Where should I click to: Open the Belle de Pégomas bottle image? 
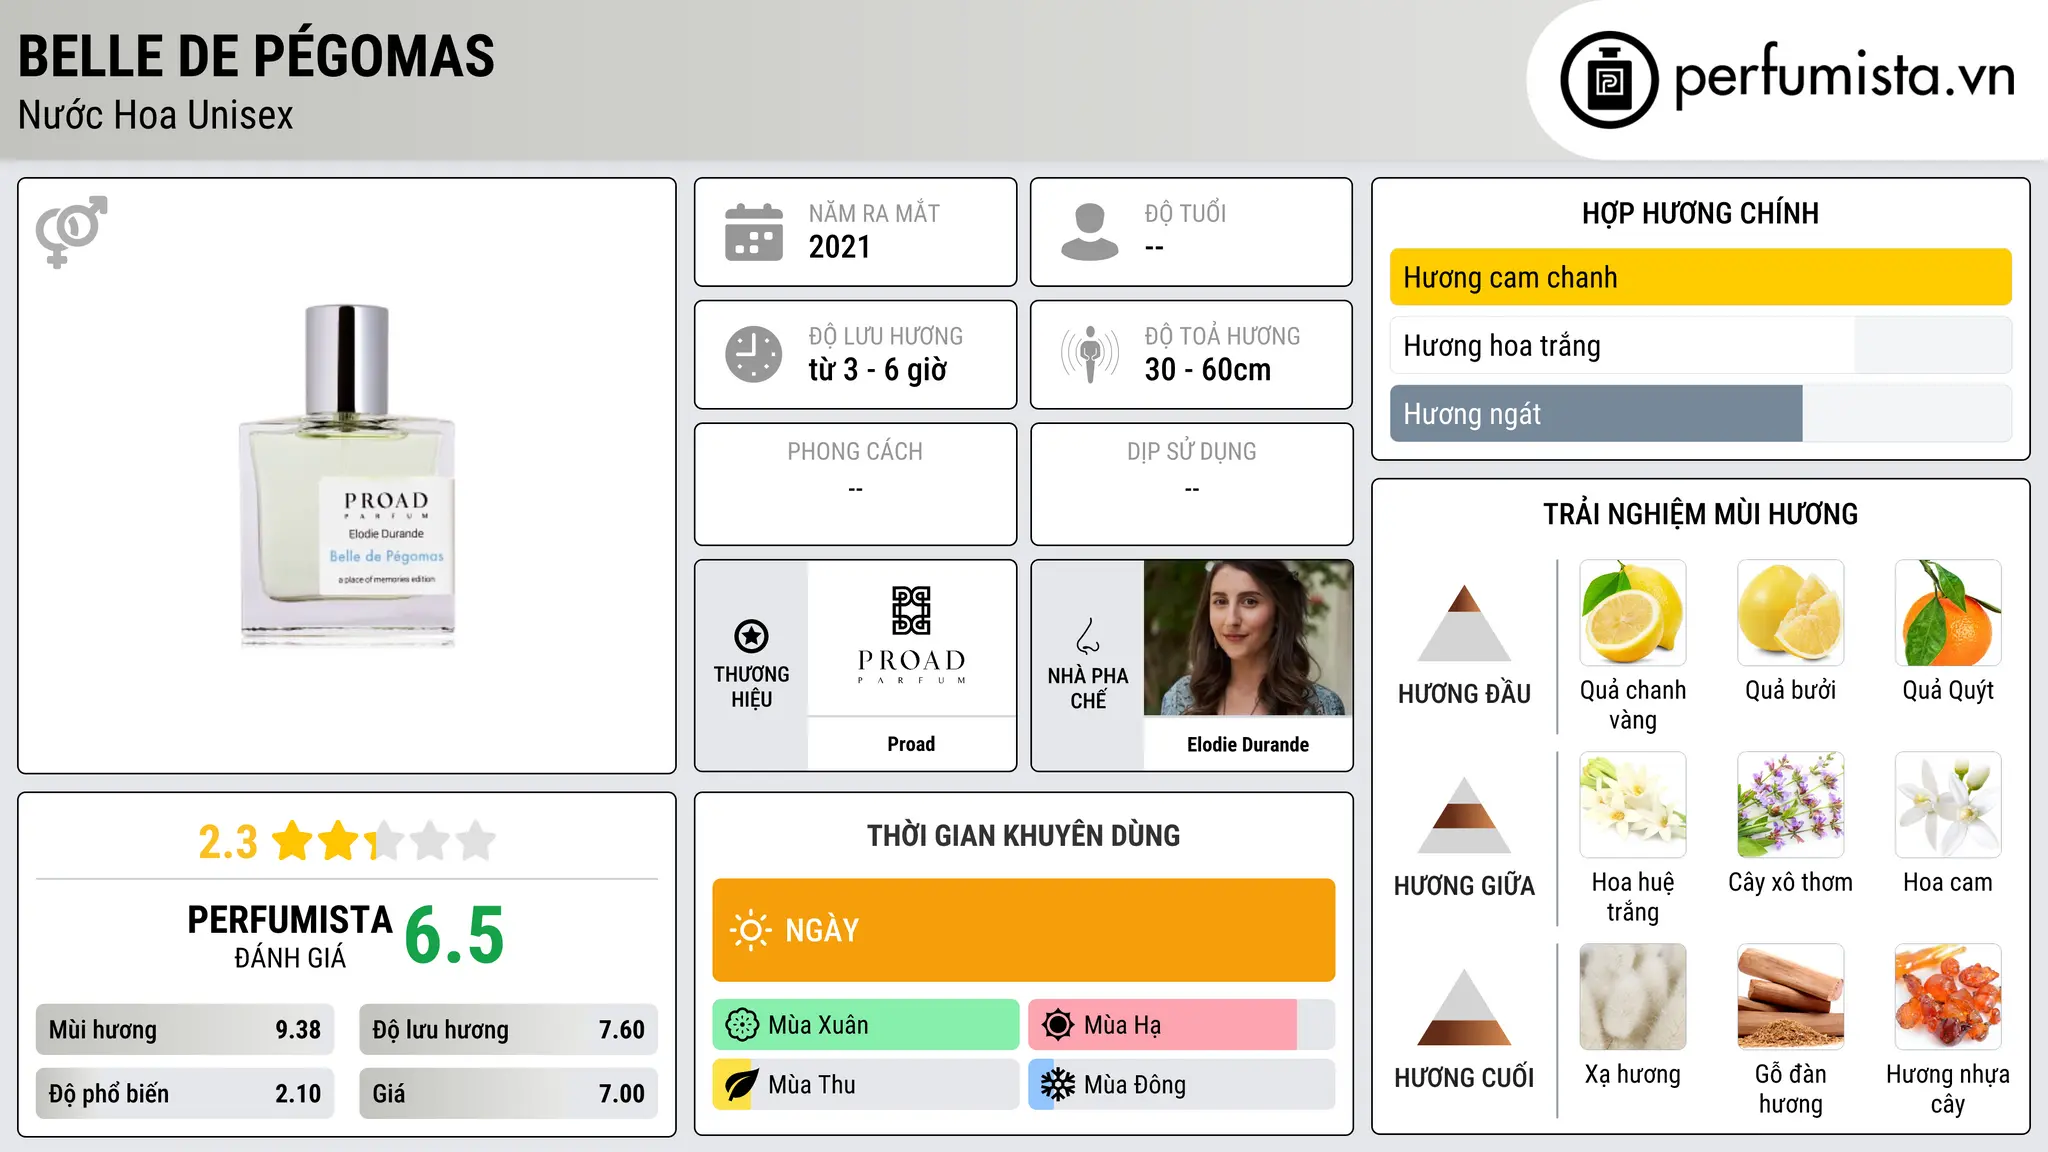pos(347,476)
